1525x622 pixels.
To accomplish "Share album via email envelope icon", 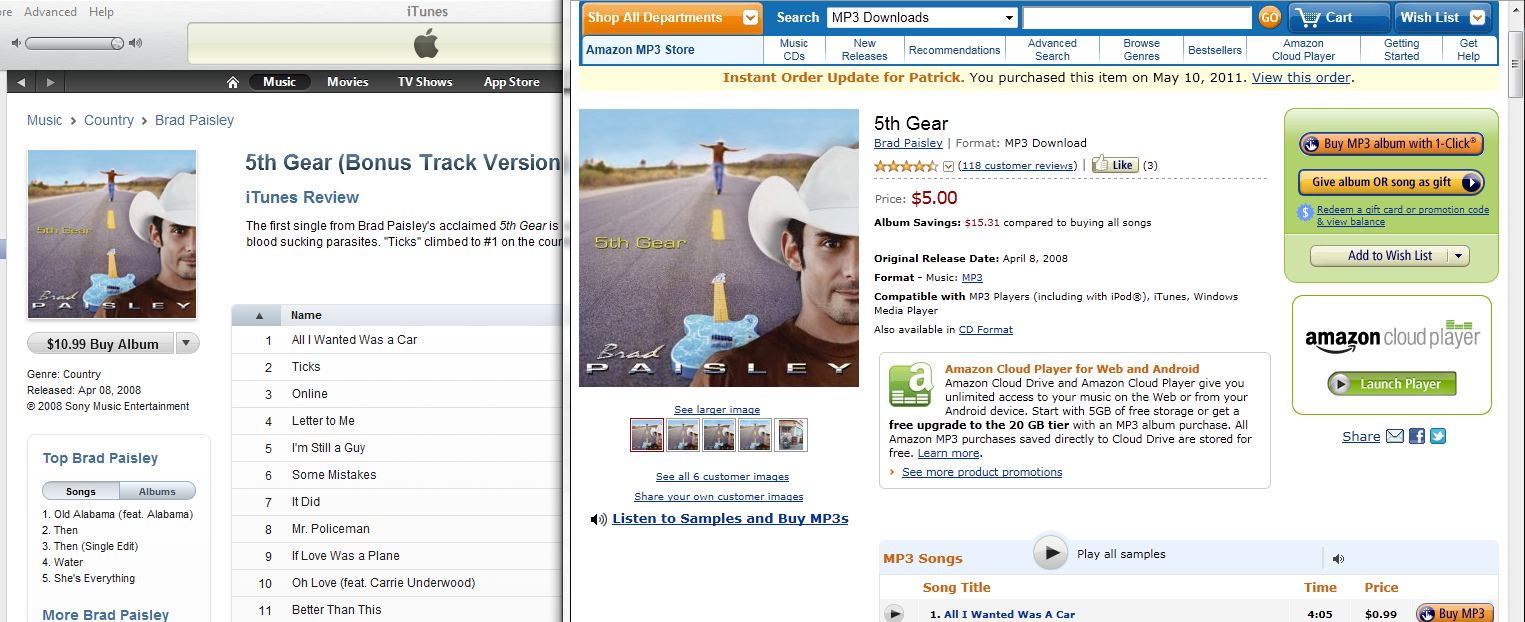I will [1395, 436].
